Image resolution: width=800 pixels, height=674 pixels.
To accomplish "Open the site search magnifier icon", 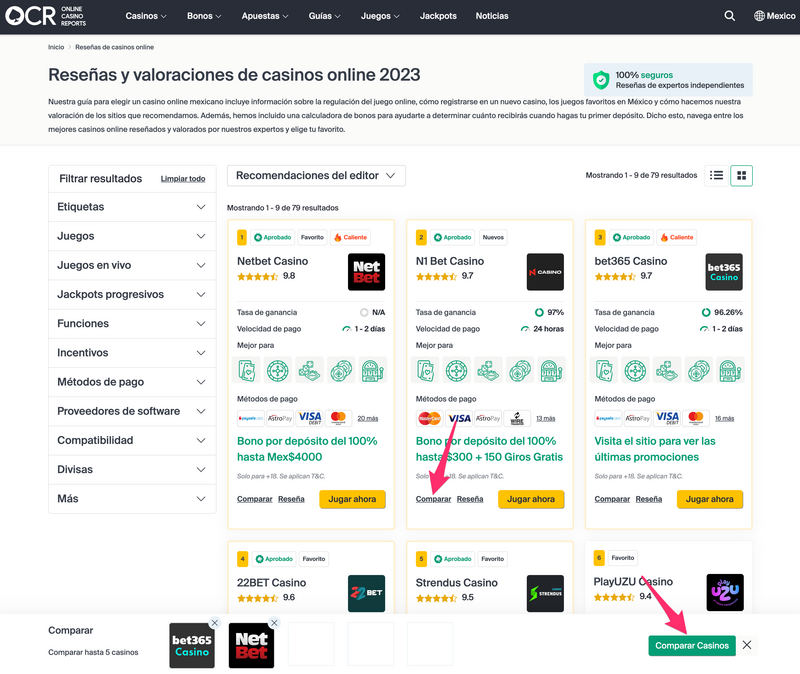I will coord(730,16).
